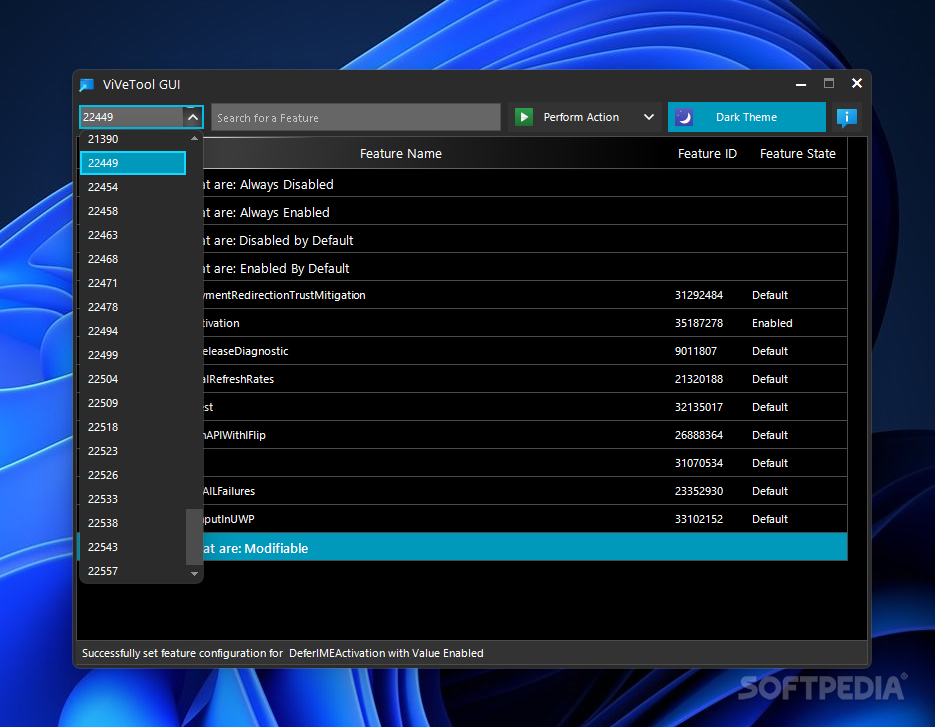Image resolution: width=935 pixels, height=727 pixels.
Task: Open the blue info about icon
Action: click(x=846, y=117)
